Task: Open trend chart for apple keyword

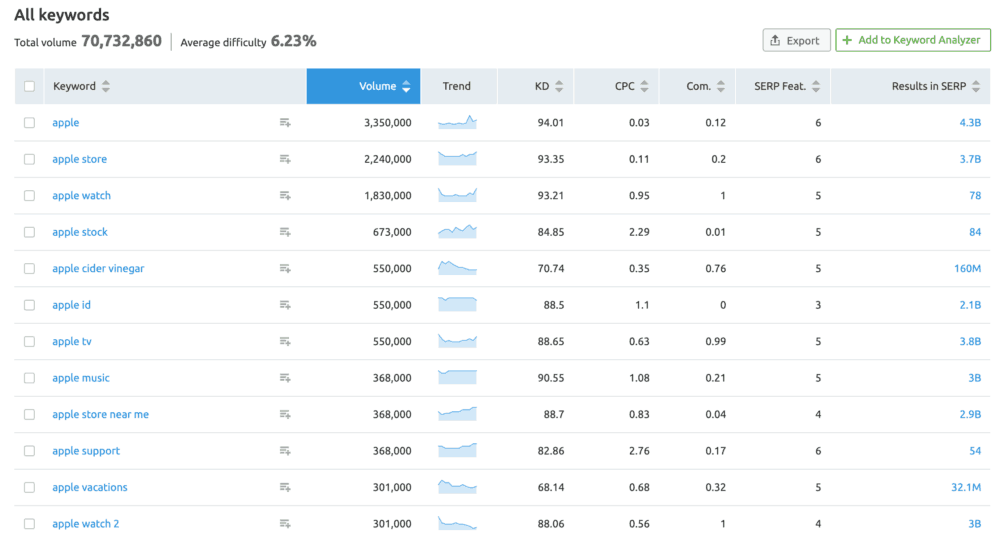Action: (457, 122)
